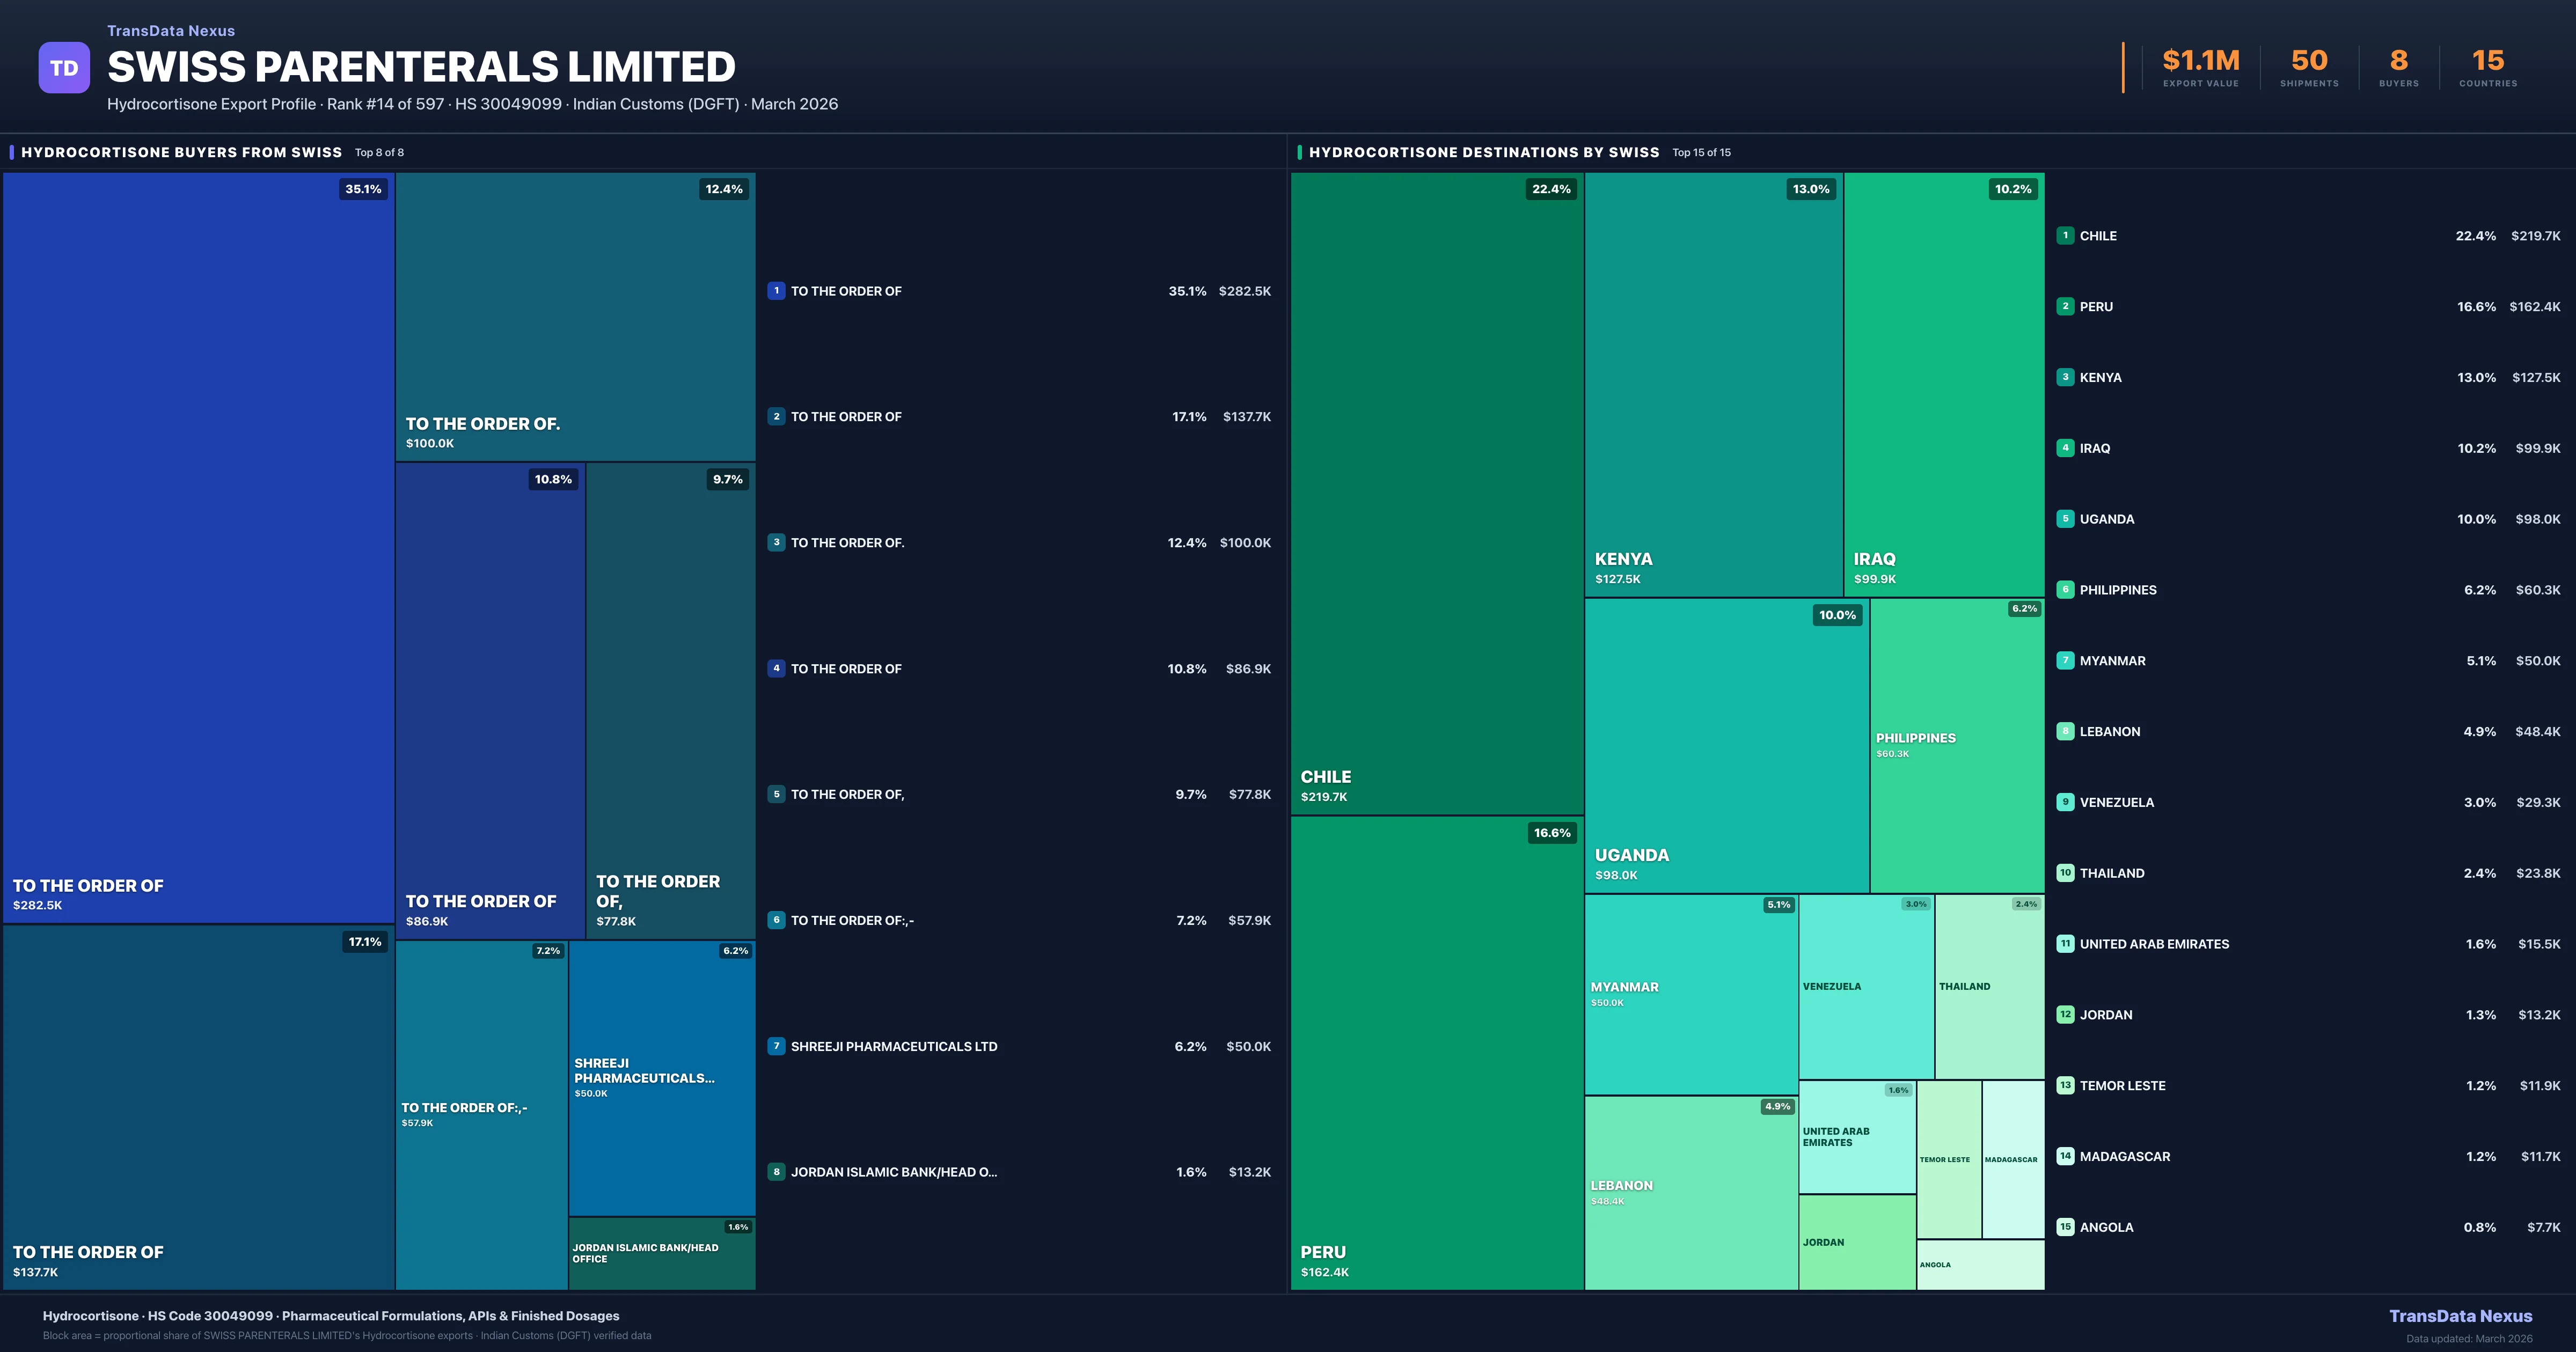Select the rank badge next to VENEZUELA
Screen dimensions: 2576x1352
[2066, 802]
